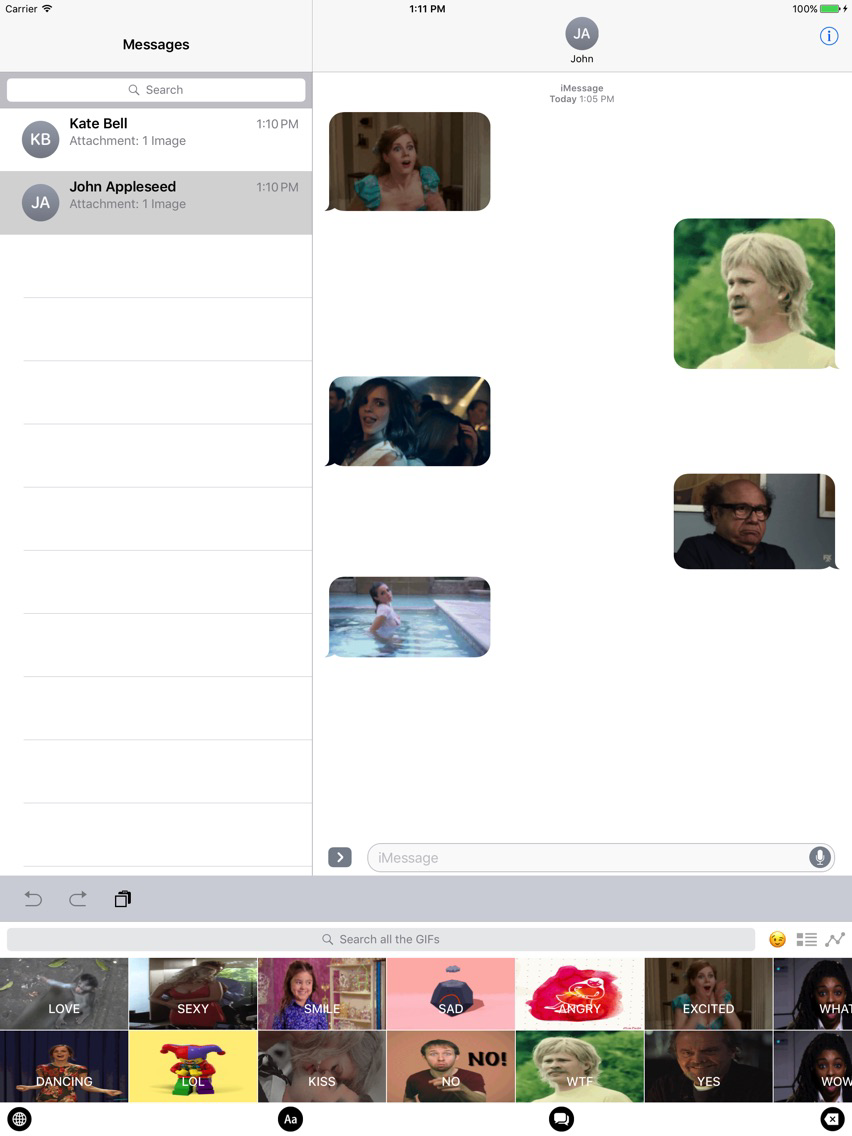Switch keyboards with the globe icon
This screenshot has height=1136, width=852.
pyautogui.click(x=19, y=1119)
